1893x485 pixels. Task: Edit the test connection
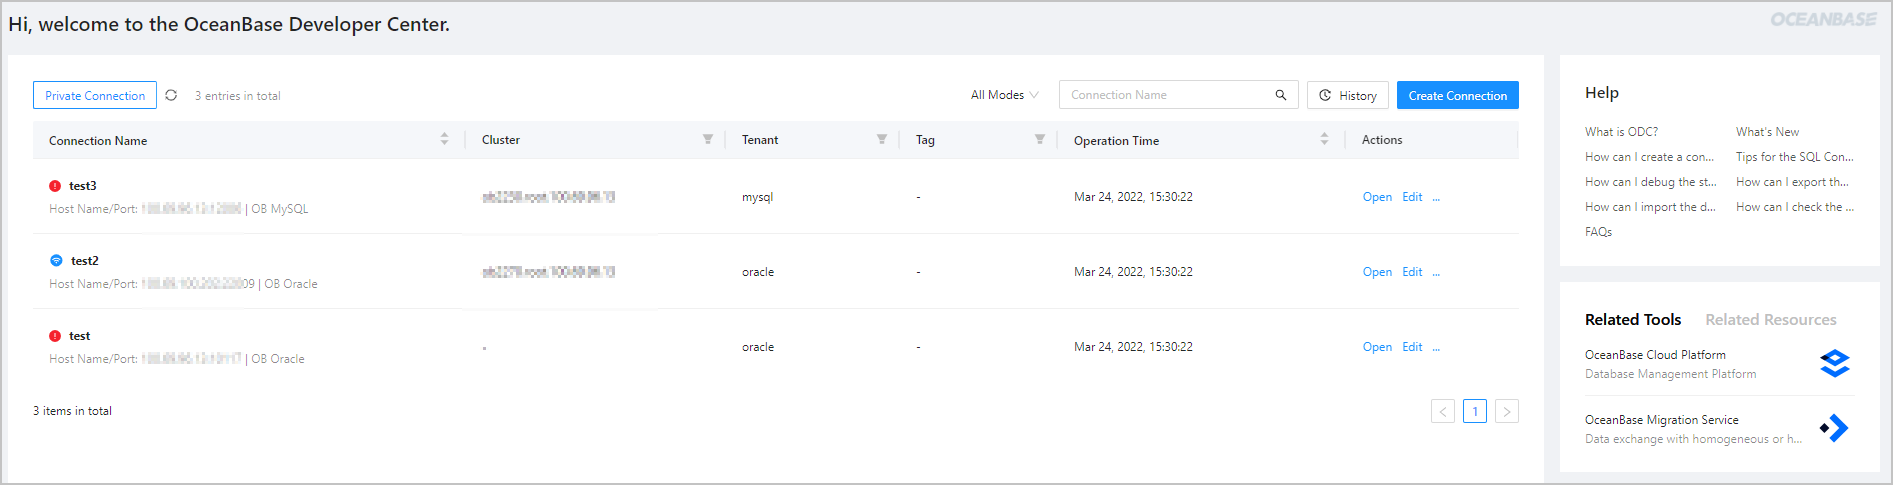coord(1412,347)
